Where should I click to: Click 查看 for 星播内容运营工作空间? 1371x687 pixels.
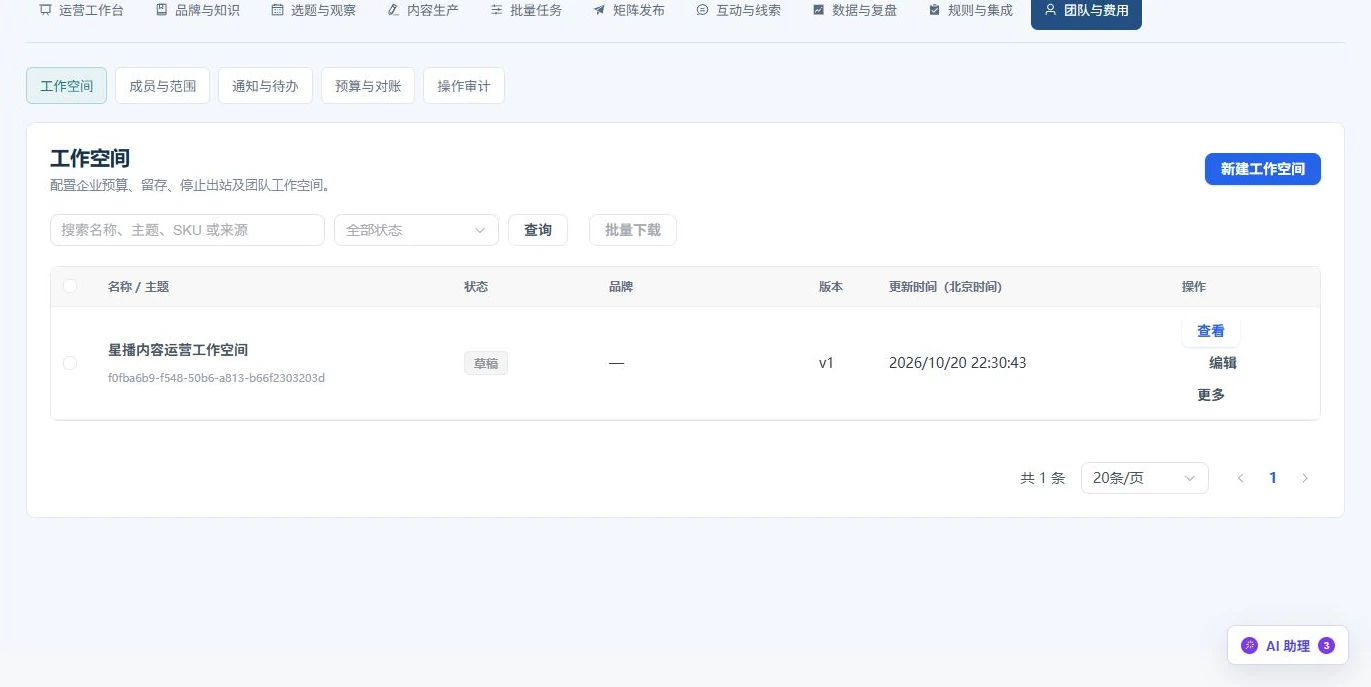[1211, 331]
